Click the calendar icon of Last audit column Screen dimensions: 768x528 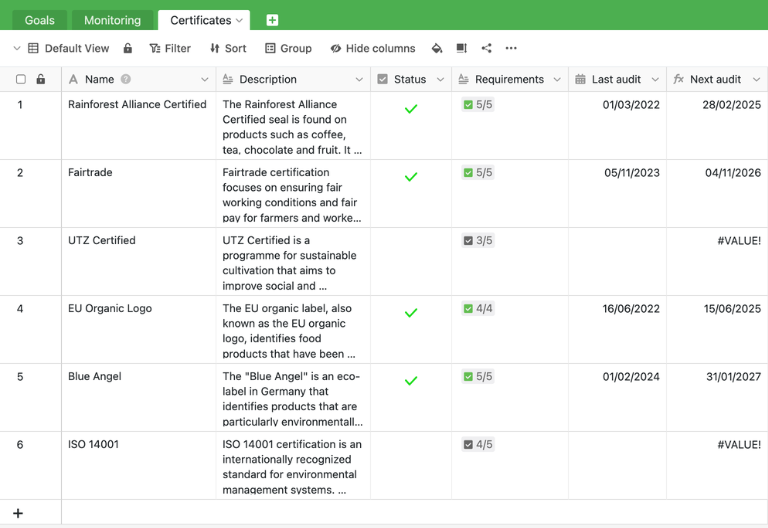coord(580,79)
